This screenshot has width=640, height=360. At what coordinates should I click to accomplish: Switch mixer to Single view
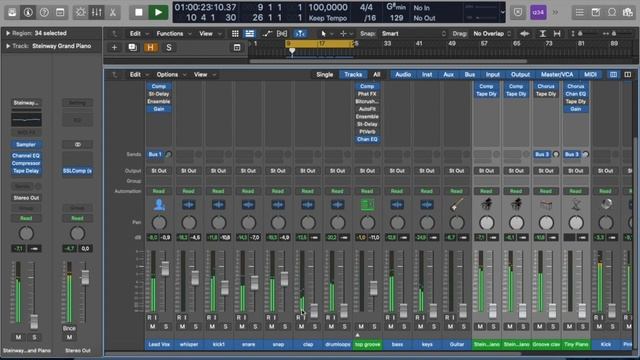(325, 75)
